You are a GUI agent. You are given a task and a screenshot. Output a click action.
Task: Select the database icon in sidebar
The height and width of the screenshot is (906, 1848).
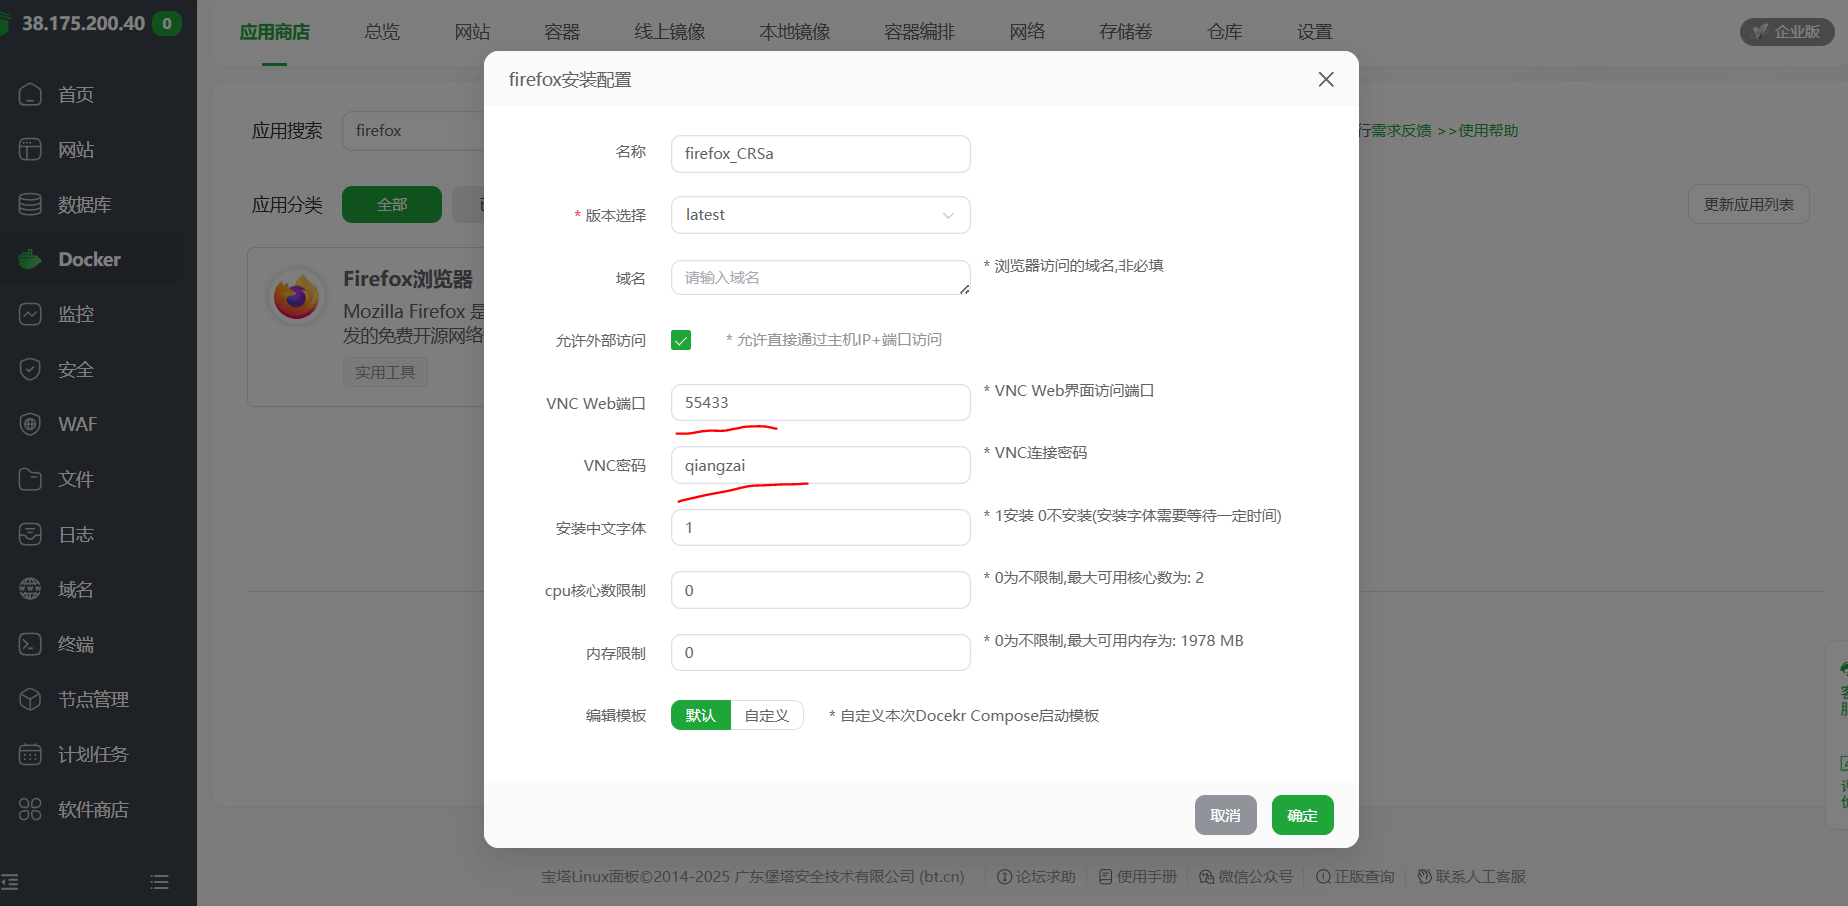coord(30,204)
